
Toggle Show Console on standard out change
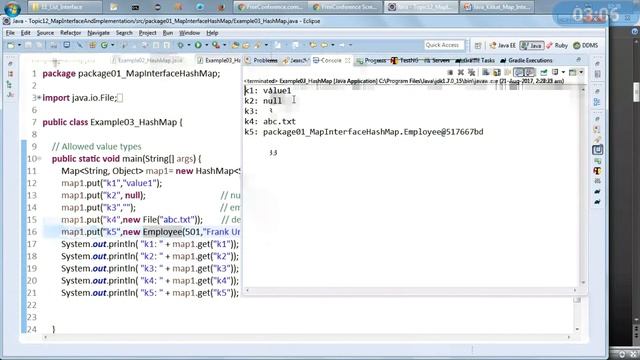[519, 72]
